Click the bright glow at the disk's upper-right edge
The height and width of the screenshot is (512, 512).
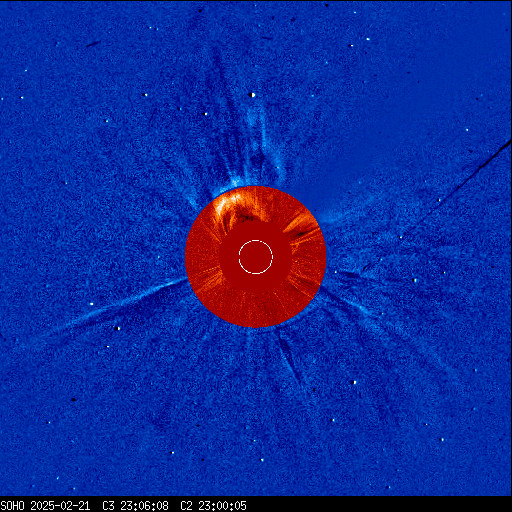click(330, 218)
